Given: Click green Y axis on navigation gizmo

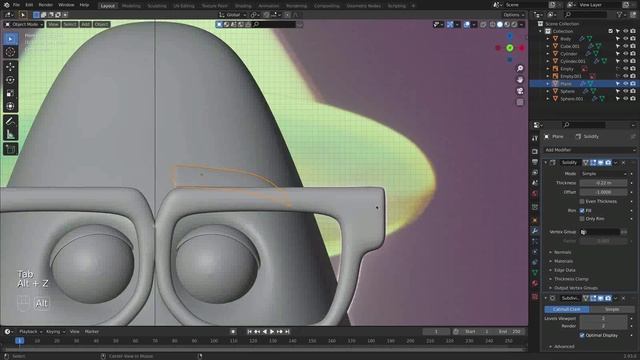Looking at the screenshot, I should tap(510, 48).
